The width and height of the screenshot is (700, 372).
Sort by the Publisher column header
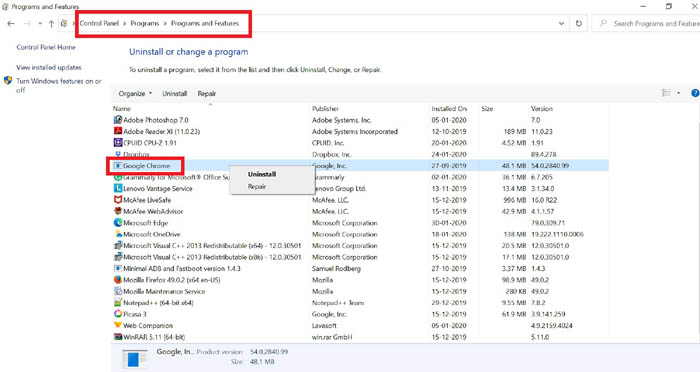tap(325, 109)
